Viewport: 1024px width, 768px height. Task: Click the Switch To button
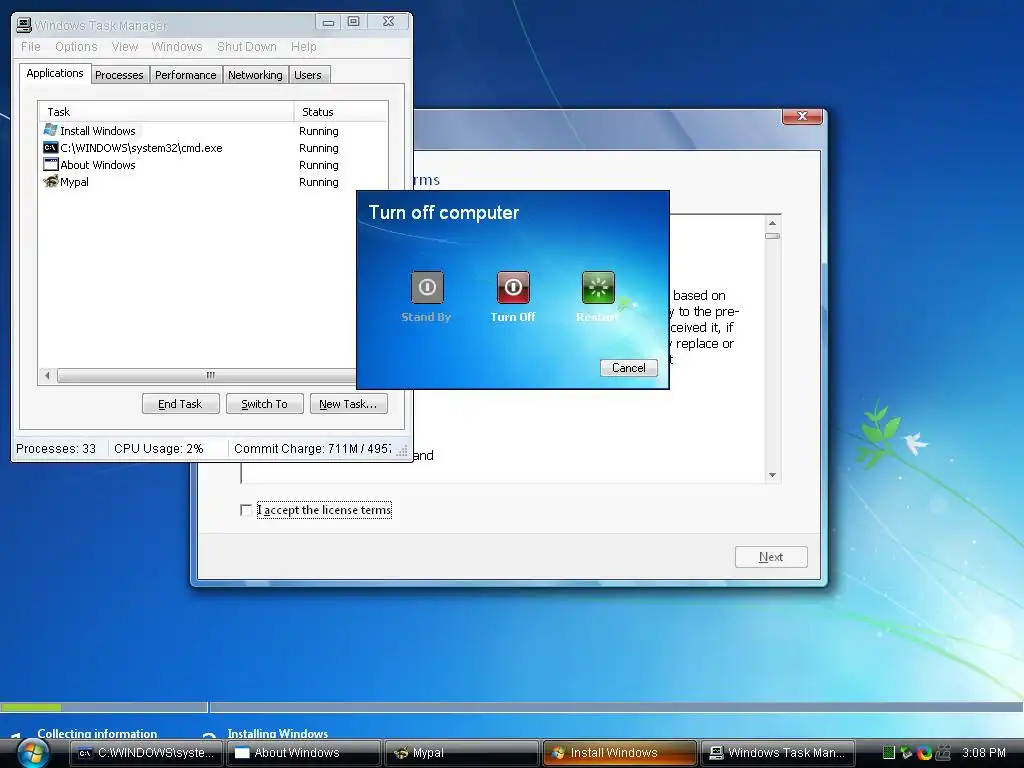(264, 404)
